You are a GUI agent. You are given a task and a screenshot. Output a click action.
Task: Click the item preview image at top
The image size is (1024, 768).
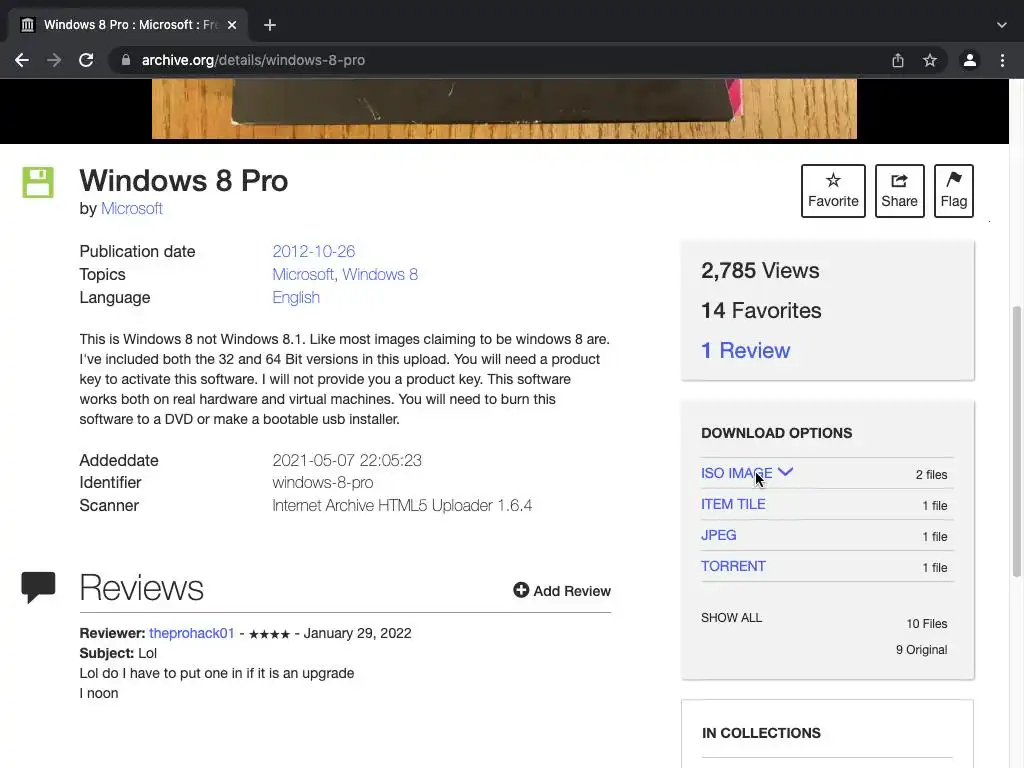(504, 109)
